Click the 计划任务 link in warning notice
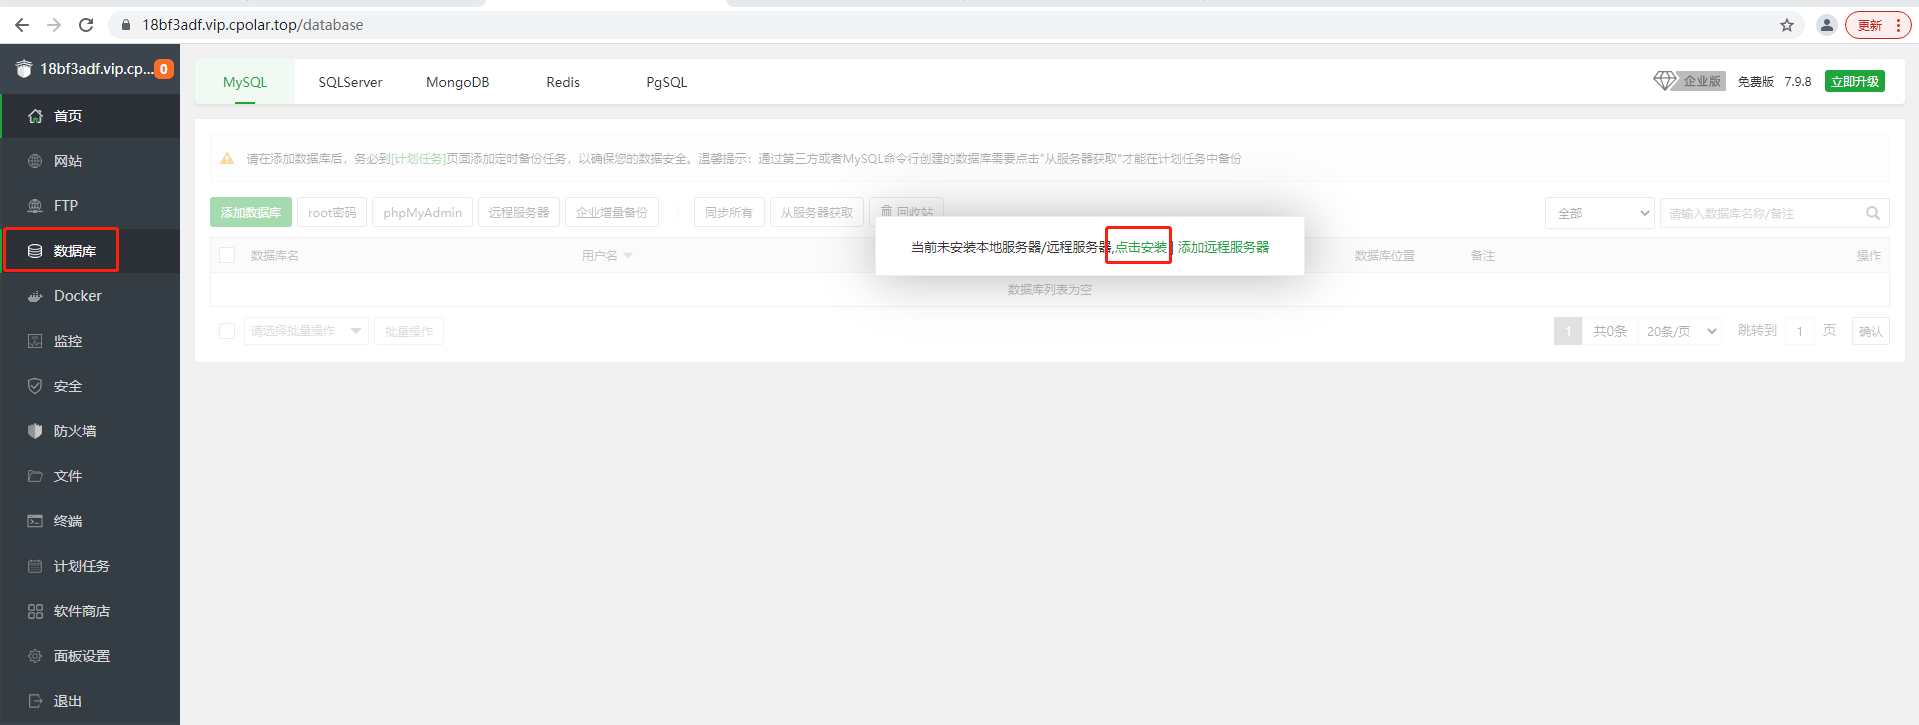 coord(419,158)
